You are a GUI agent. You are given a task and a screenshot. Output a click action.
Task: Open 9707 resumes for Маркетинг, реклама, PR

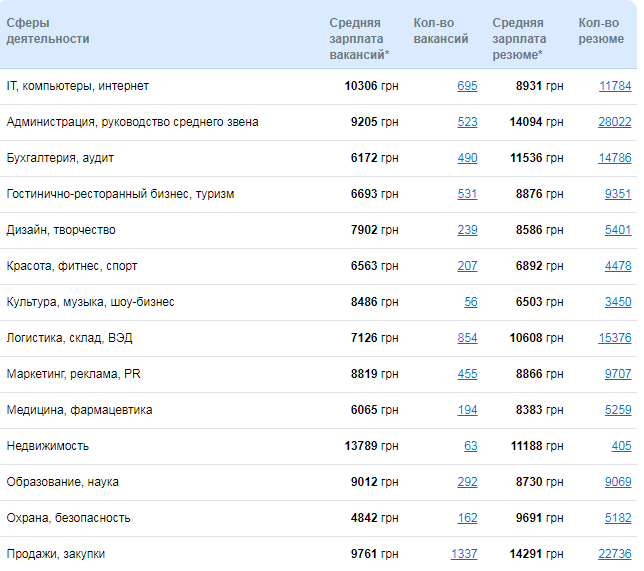coord(618,374)
